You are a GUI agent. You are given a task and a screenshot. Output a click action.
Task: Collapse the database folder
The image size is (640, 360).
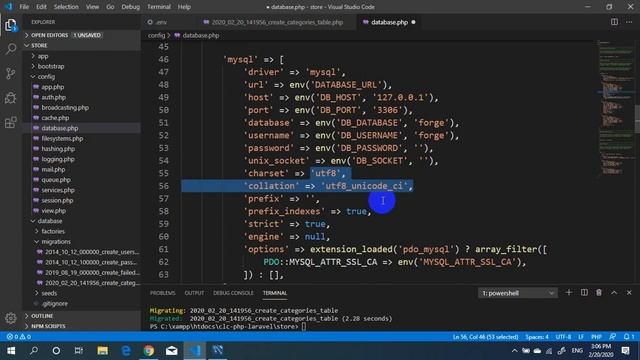[49, 221]
